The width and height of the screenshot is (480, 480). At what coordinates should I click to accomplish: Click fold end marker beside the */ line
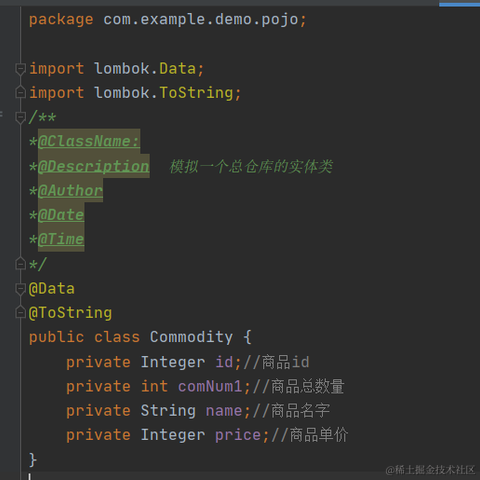click(x=20, y=264)
